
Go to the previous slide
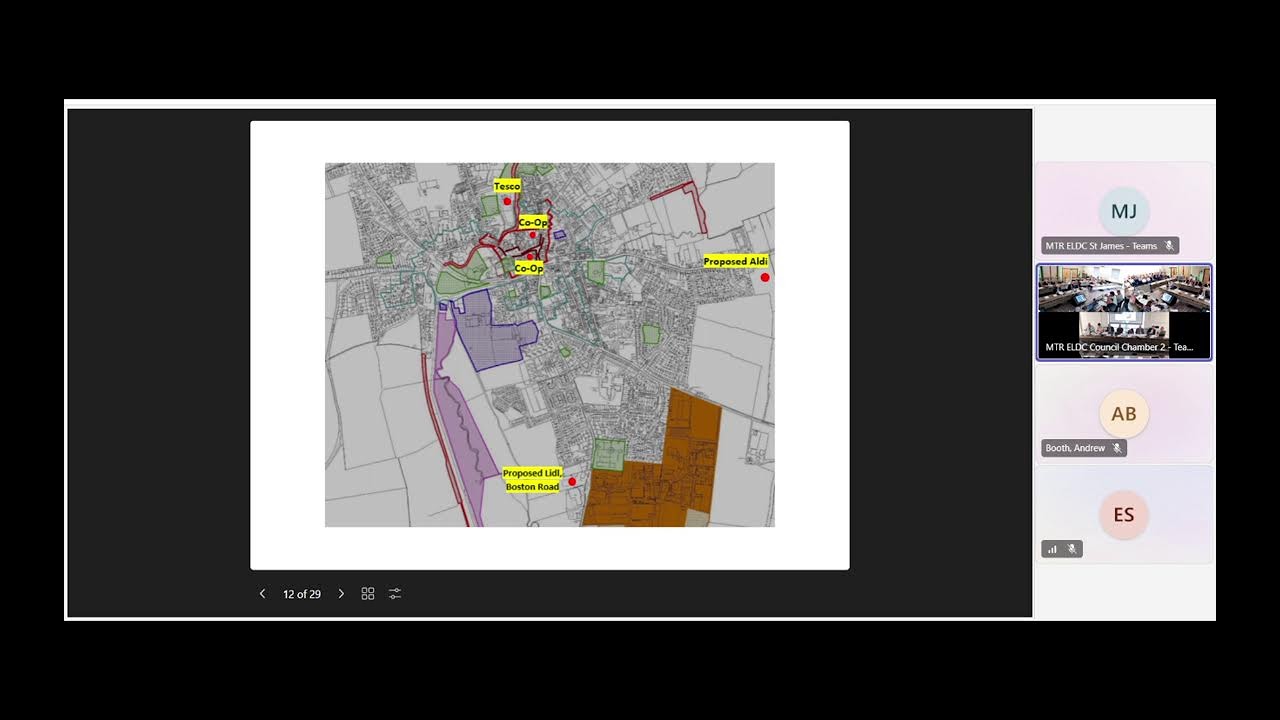(x=263, y=594)
